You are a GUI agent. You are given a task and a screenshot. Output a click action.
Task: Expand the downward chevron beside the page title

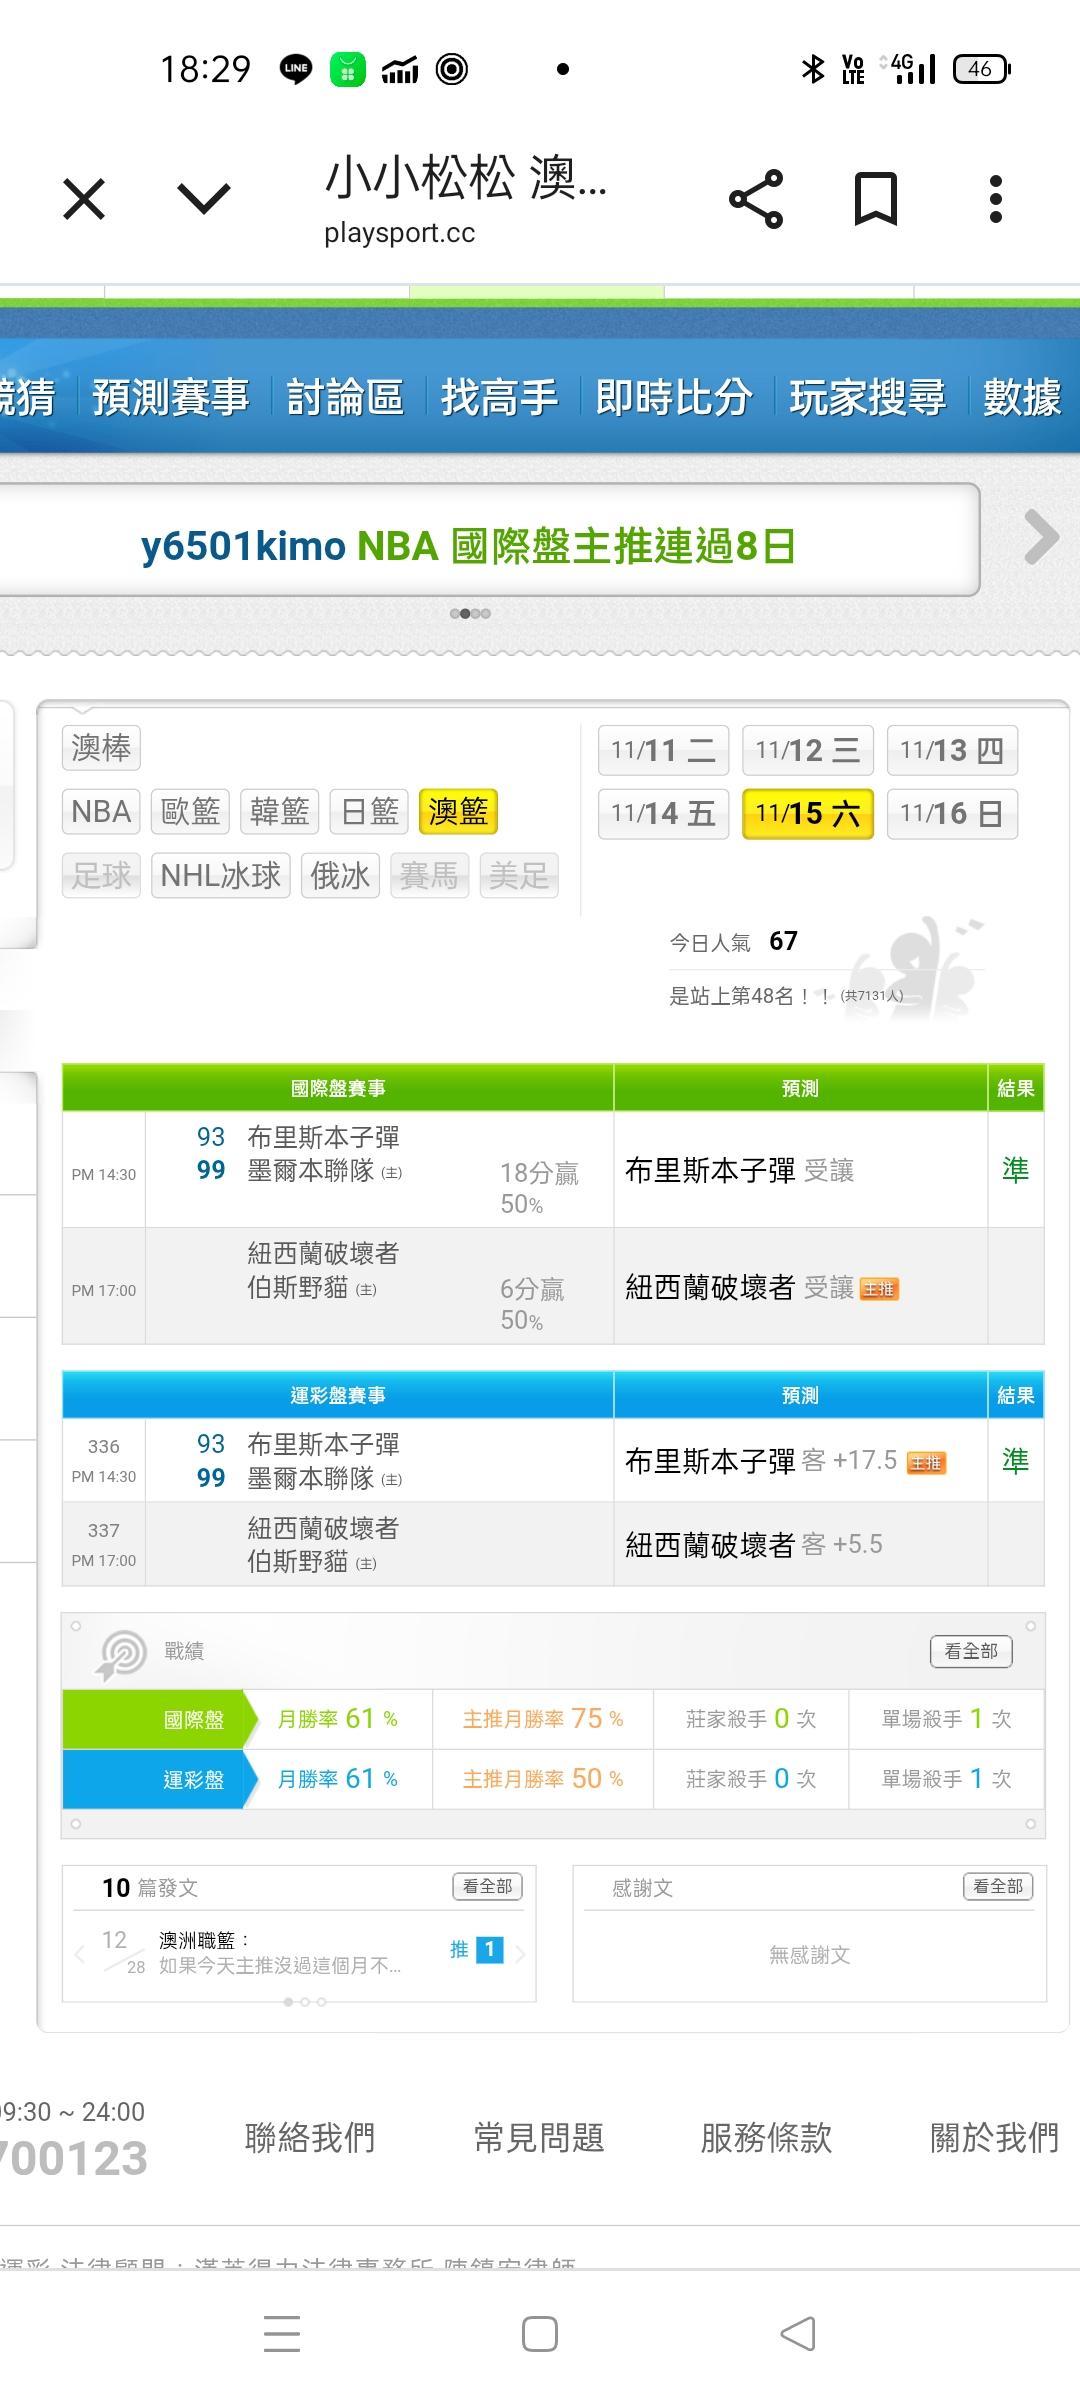[x=204, y=198]
